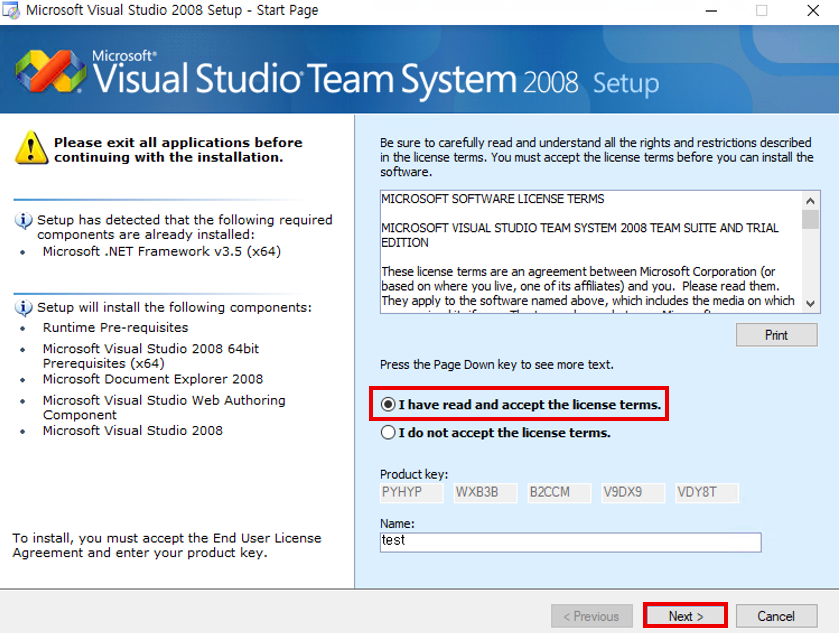Click info icon beside 'Setup has detected'
The width and height of the screenshot is (839, 633).
pyautogui.click(x=24, y=220)
